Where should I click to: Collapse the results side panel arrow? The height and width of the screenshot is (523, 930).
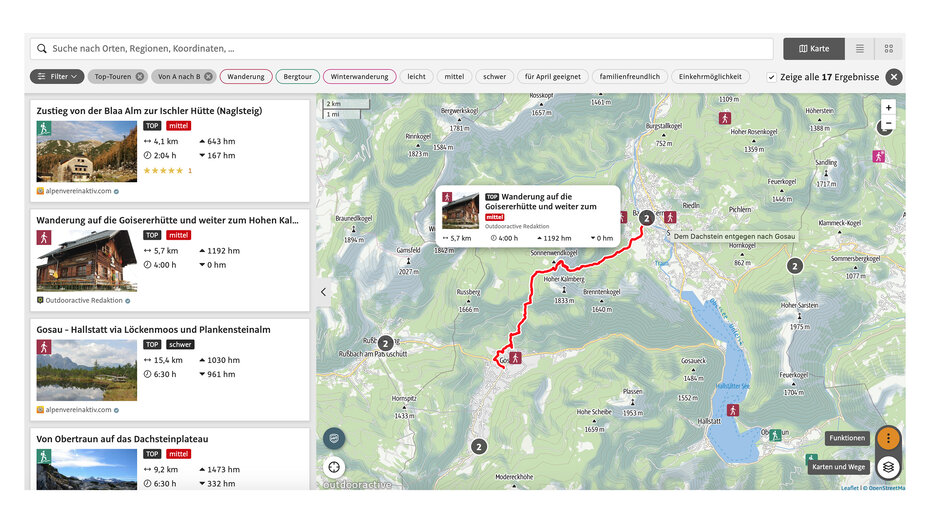click(x=323, y=292)
